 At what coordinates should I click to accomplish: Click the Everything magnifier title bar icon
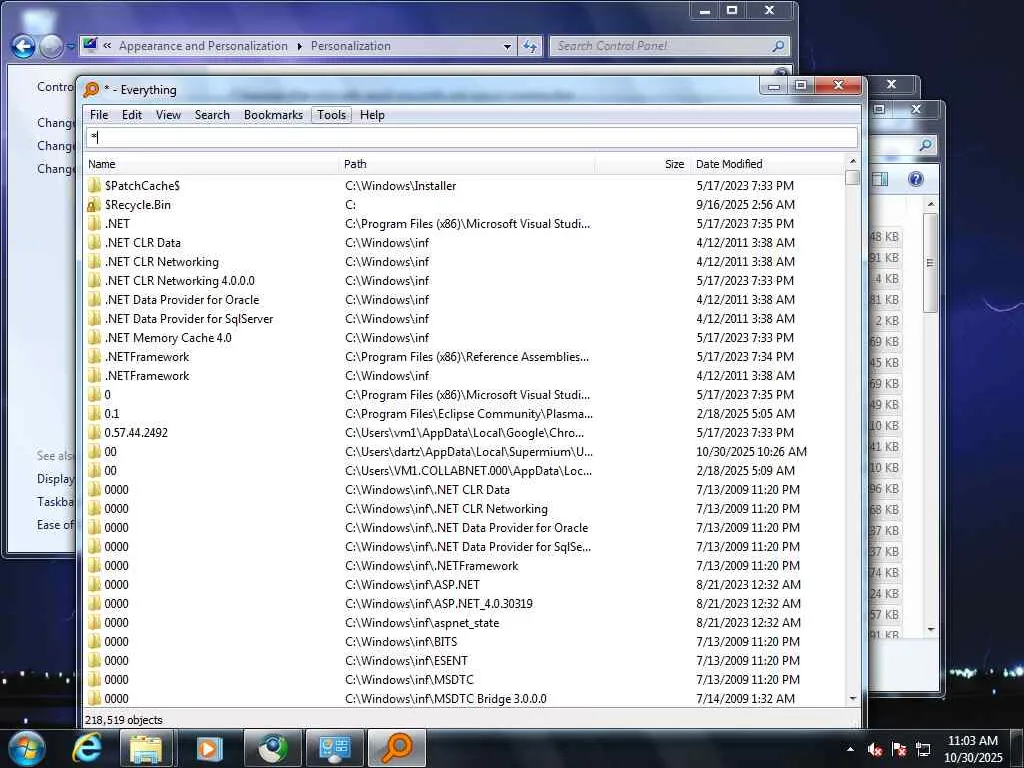point(91,89)
